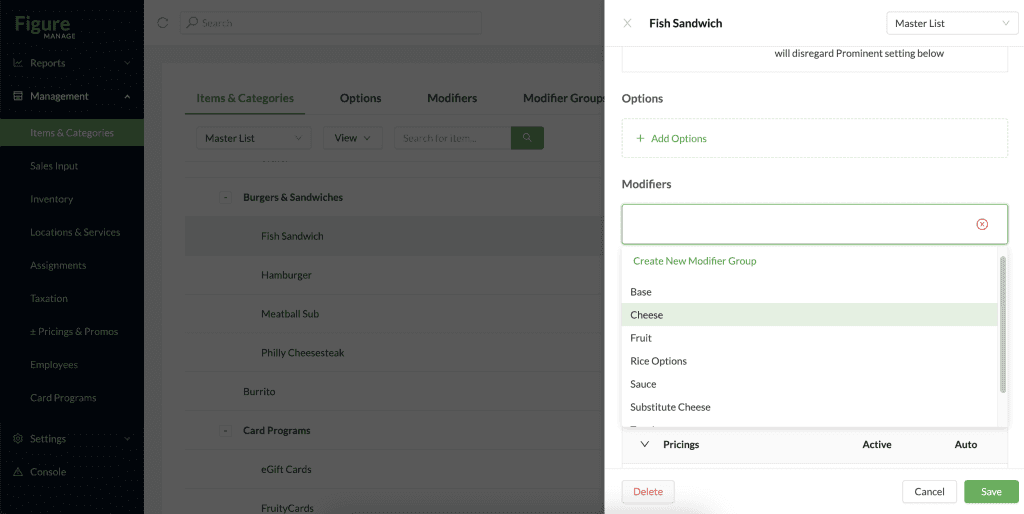Click Create New Modifier Group link

[694, 261]
